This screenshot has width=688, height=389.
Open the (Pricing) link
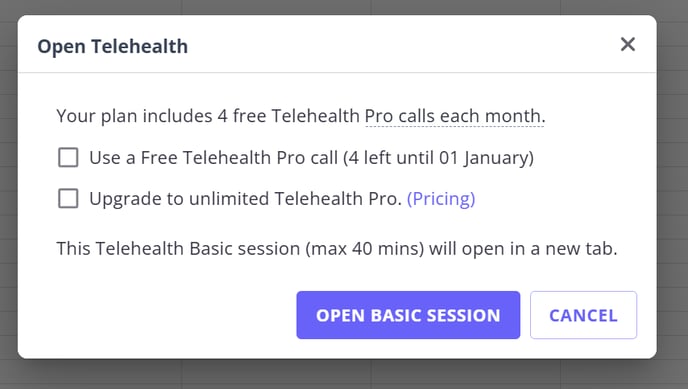point(441,199)
